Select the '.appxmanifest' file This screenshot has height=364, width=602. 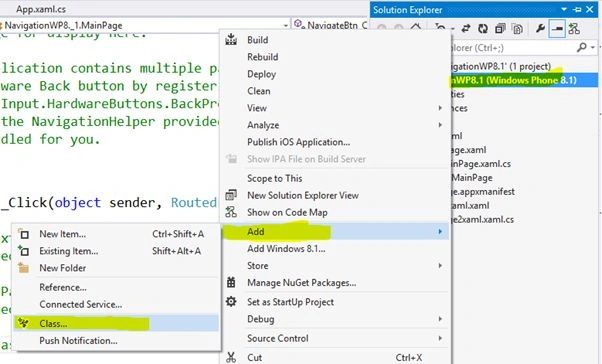tap(483, 192)
